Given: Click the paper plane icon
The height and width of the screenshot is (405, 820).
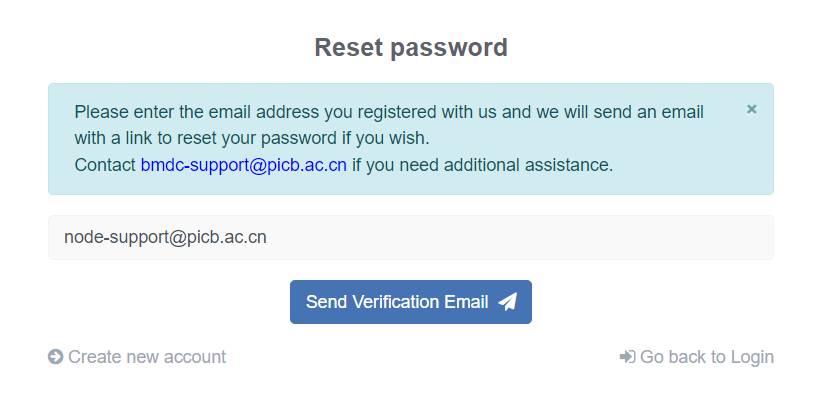Looking at the screenshot, I should click(x=508, y=302).
